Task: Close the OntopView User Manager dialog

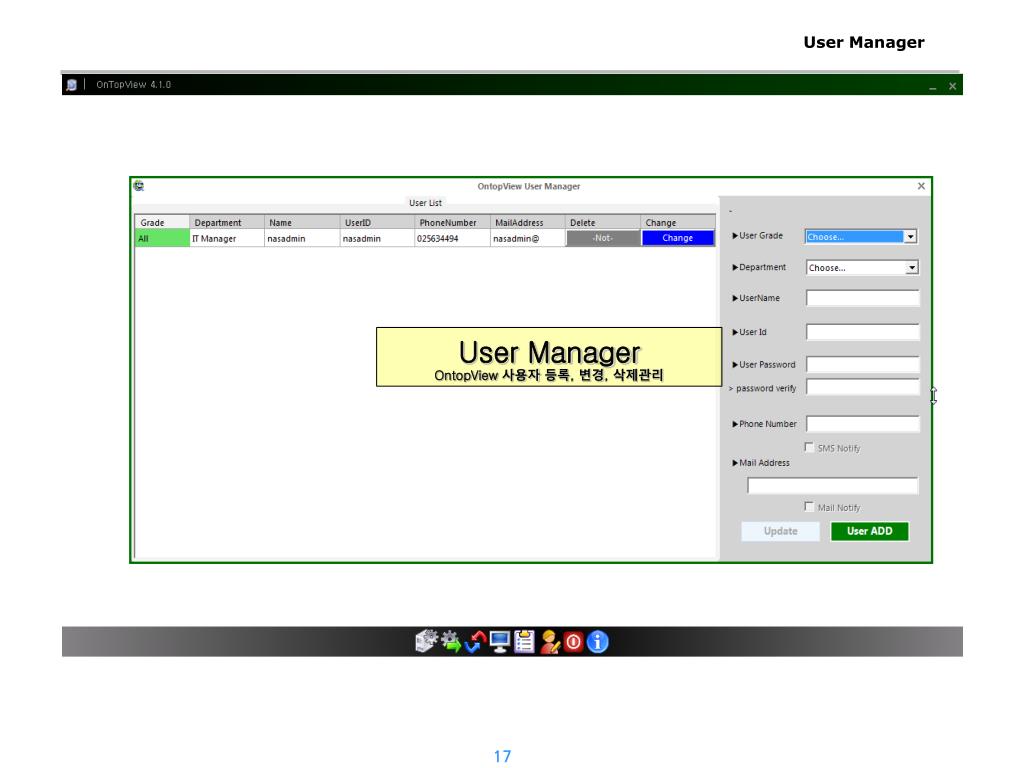Action: point(921,186)
